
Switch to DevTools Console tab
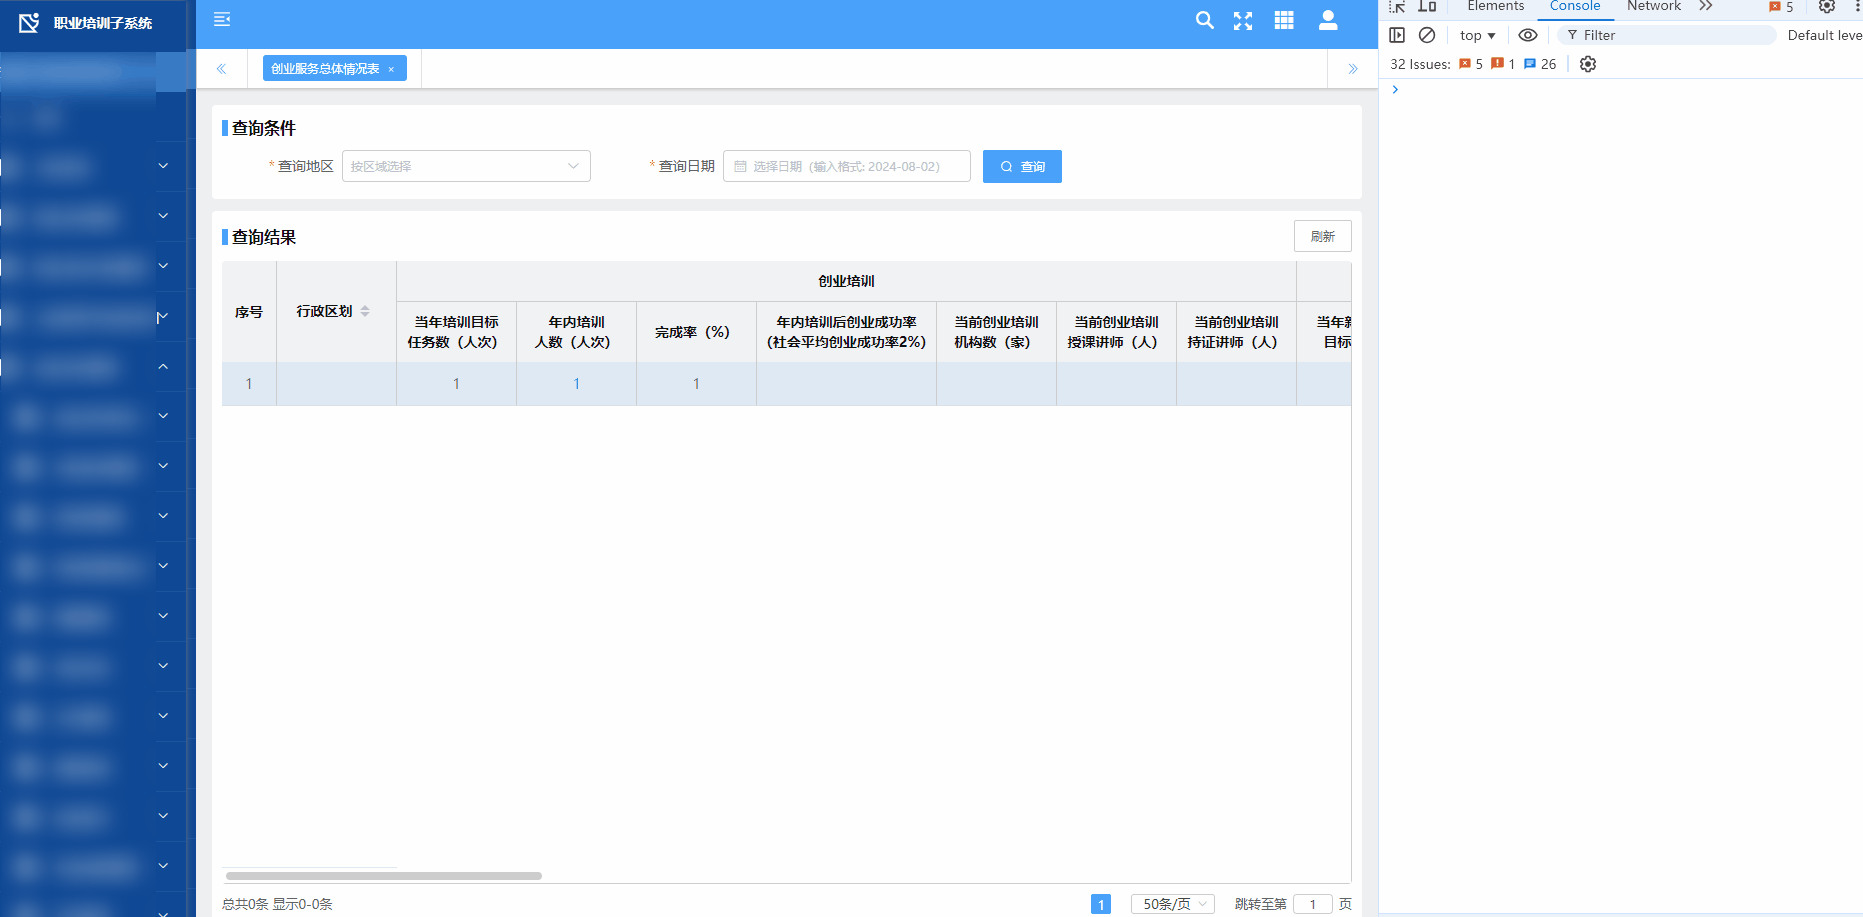point(1575,6)
